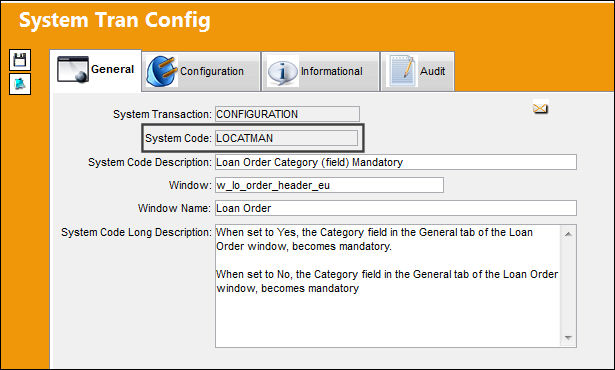Click the System Transaction field
The image size is (615, 370).
point(287,114)
